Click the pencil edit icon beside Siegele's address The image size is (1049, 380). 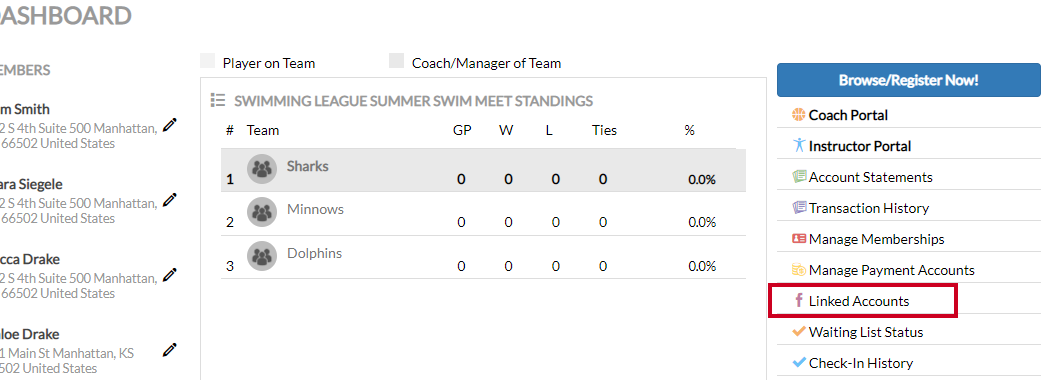coord(170,199)
